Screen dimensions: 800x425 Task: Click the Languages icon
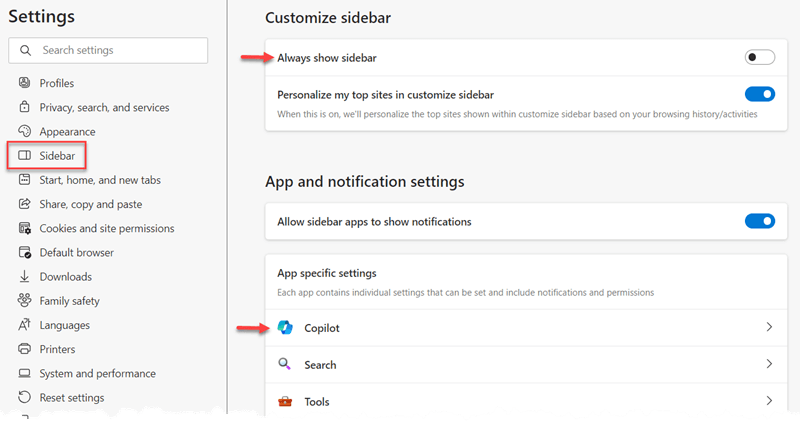pos(25,325)
